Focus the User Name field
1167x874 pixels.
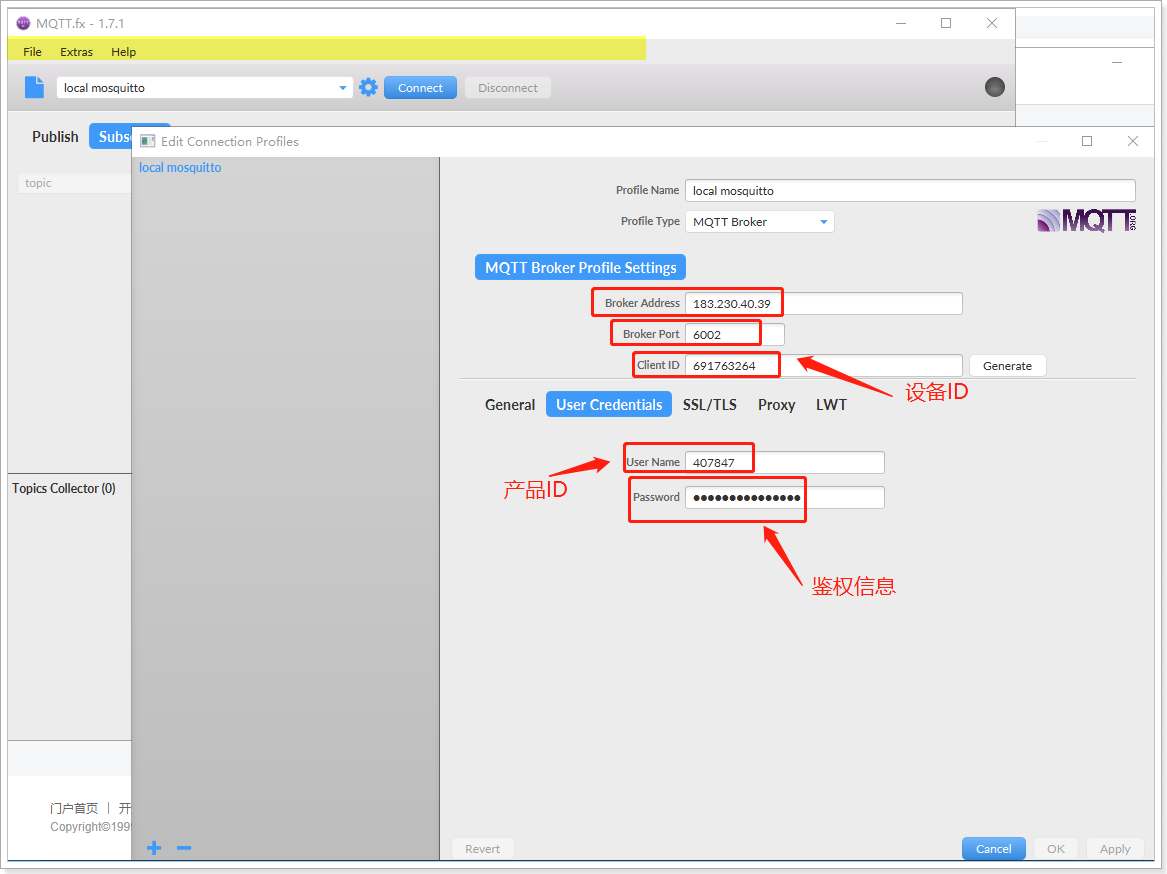tap(784, 462)
